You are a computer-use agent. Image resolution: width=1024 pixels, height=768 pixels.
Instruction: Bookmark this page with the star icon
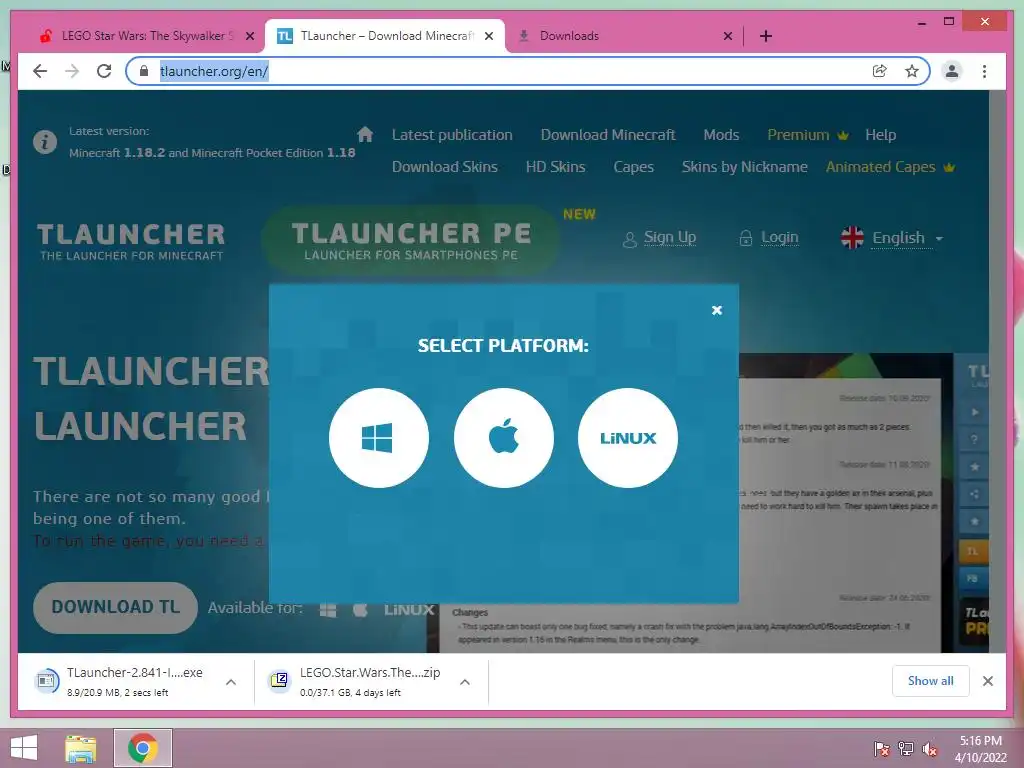(912, 71)
